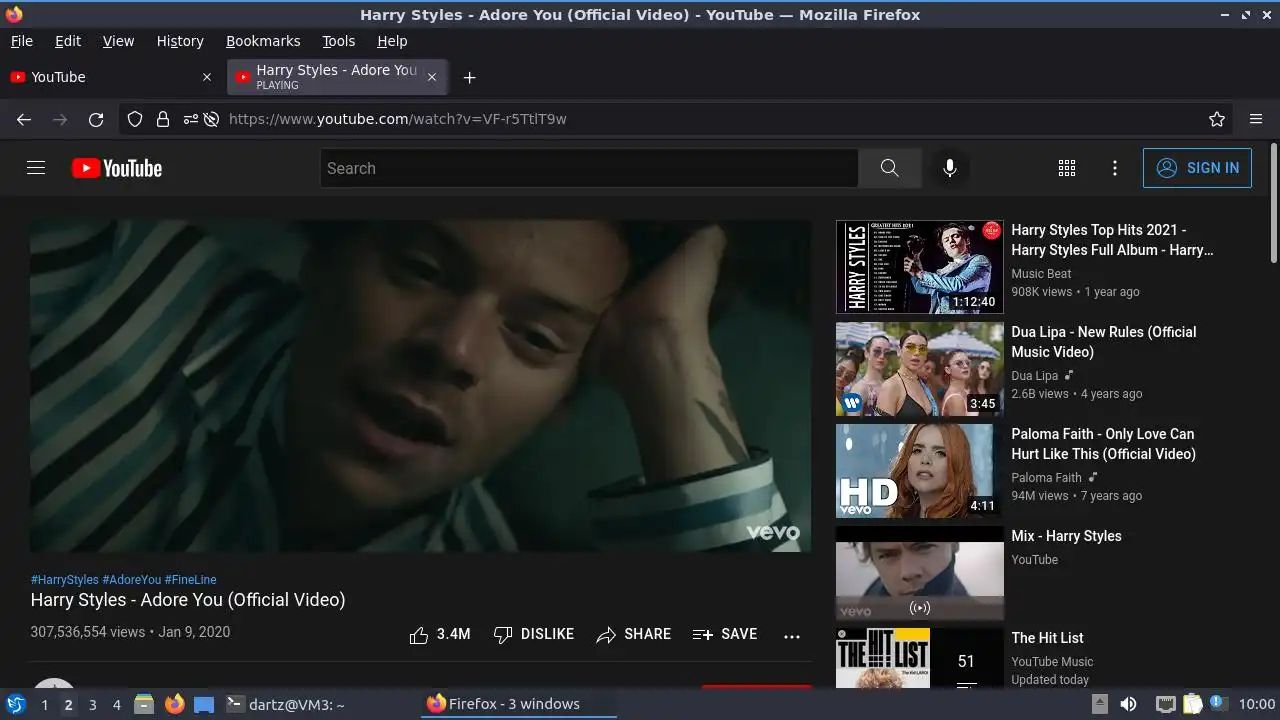This screenshot has height=720, width=1280.
Task: Open the Tools menu
Action: pos(339,41)
